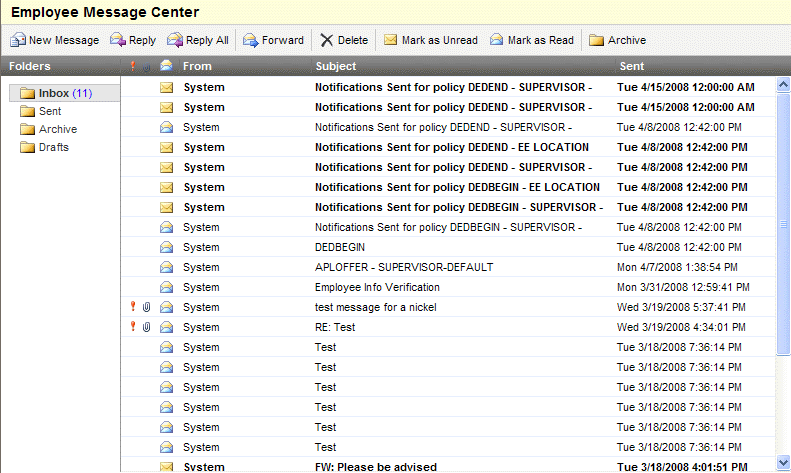
Task: Sort messages by From column
Action: 198,66
